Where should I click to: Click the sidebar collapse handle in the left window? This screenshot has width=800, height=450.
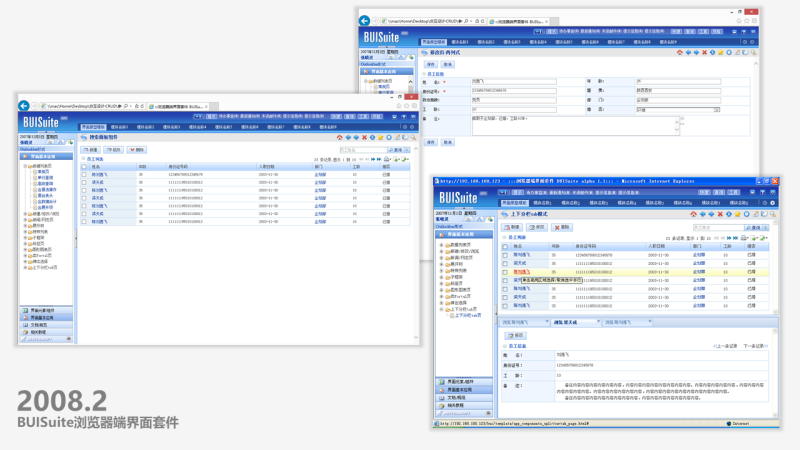click(76, 238)
